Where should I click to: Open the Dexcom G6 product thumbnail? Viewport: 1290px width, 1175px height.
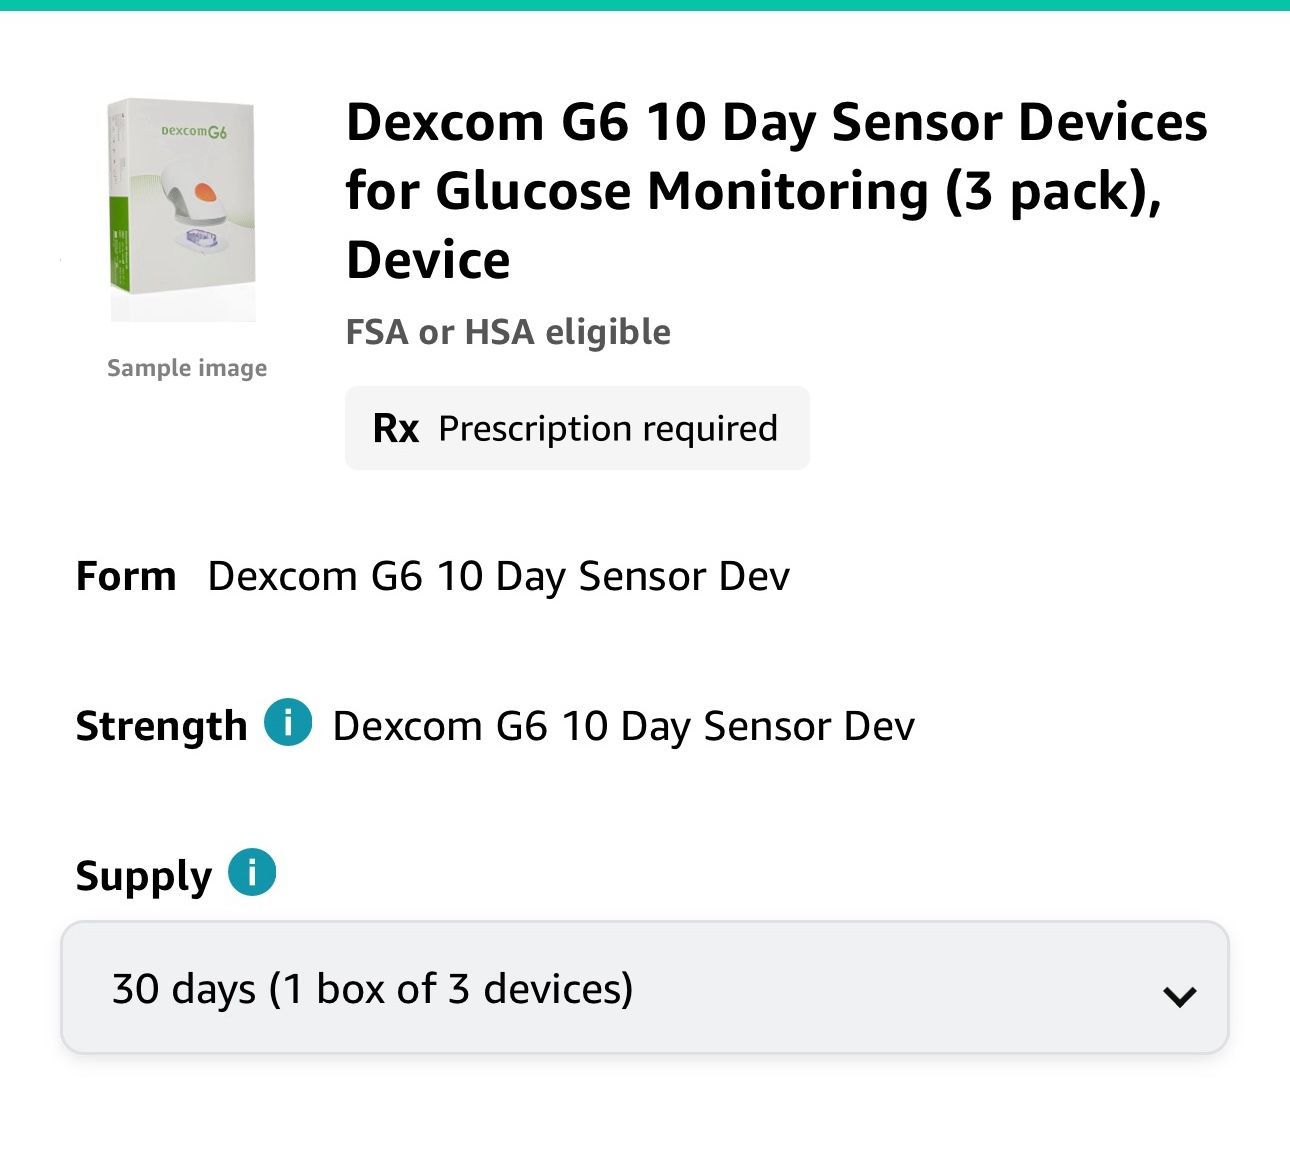pos(182,210)
